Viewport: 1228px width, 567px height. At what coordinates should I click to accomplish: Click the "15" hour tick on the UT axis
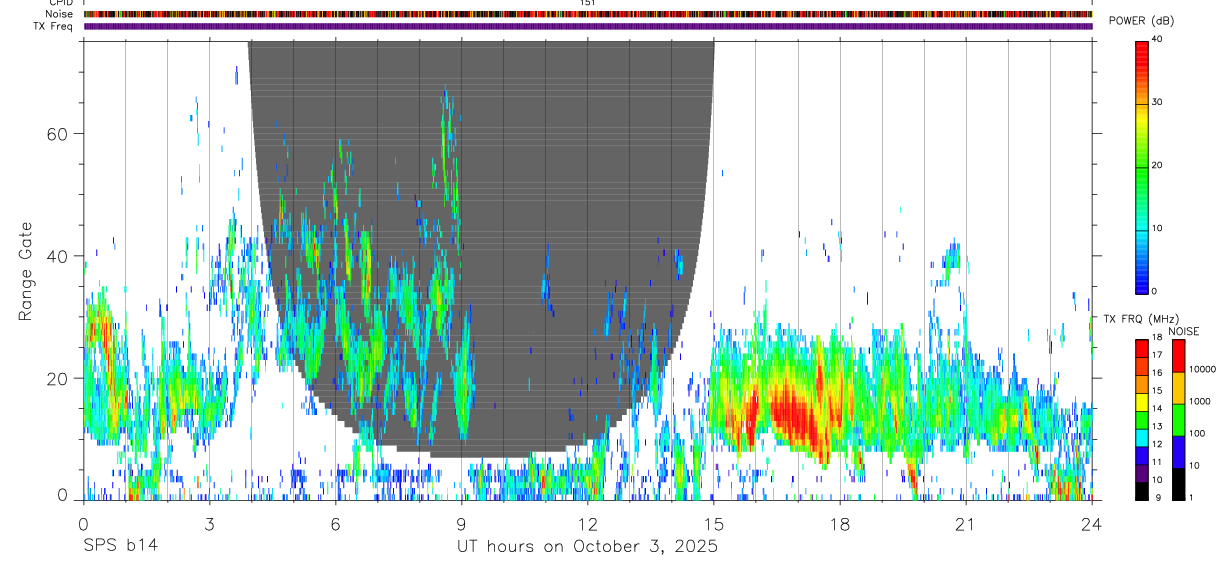713,524
